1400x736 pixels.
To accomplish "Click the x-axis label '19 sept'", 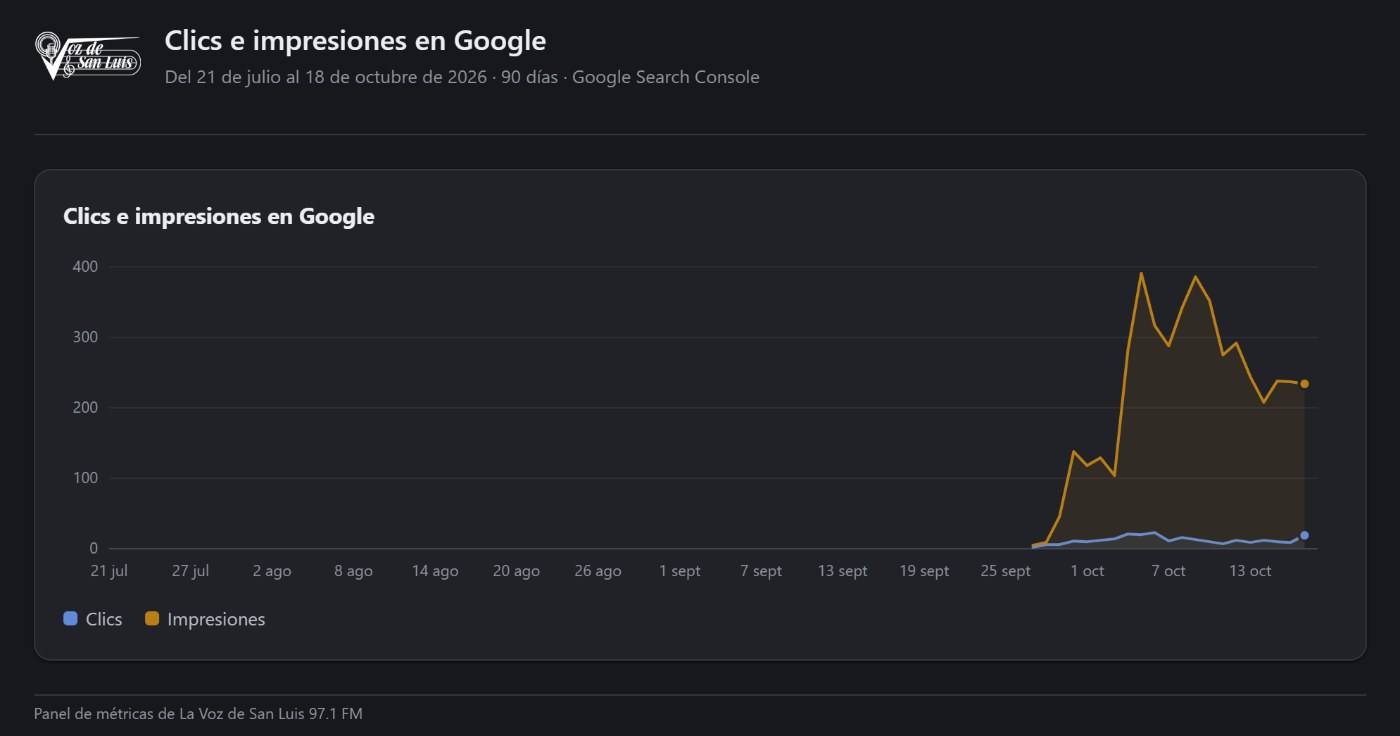I will [x=924, y=571].
